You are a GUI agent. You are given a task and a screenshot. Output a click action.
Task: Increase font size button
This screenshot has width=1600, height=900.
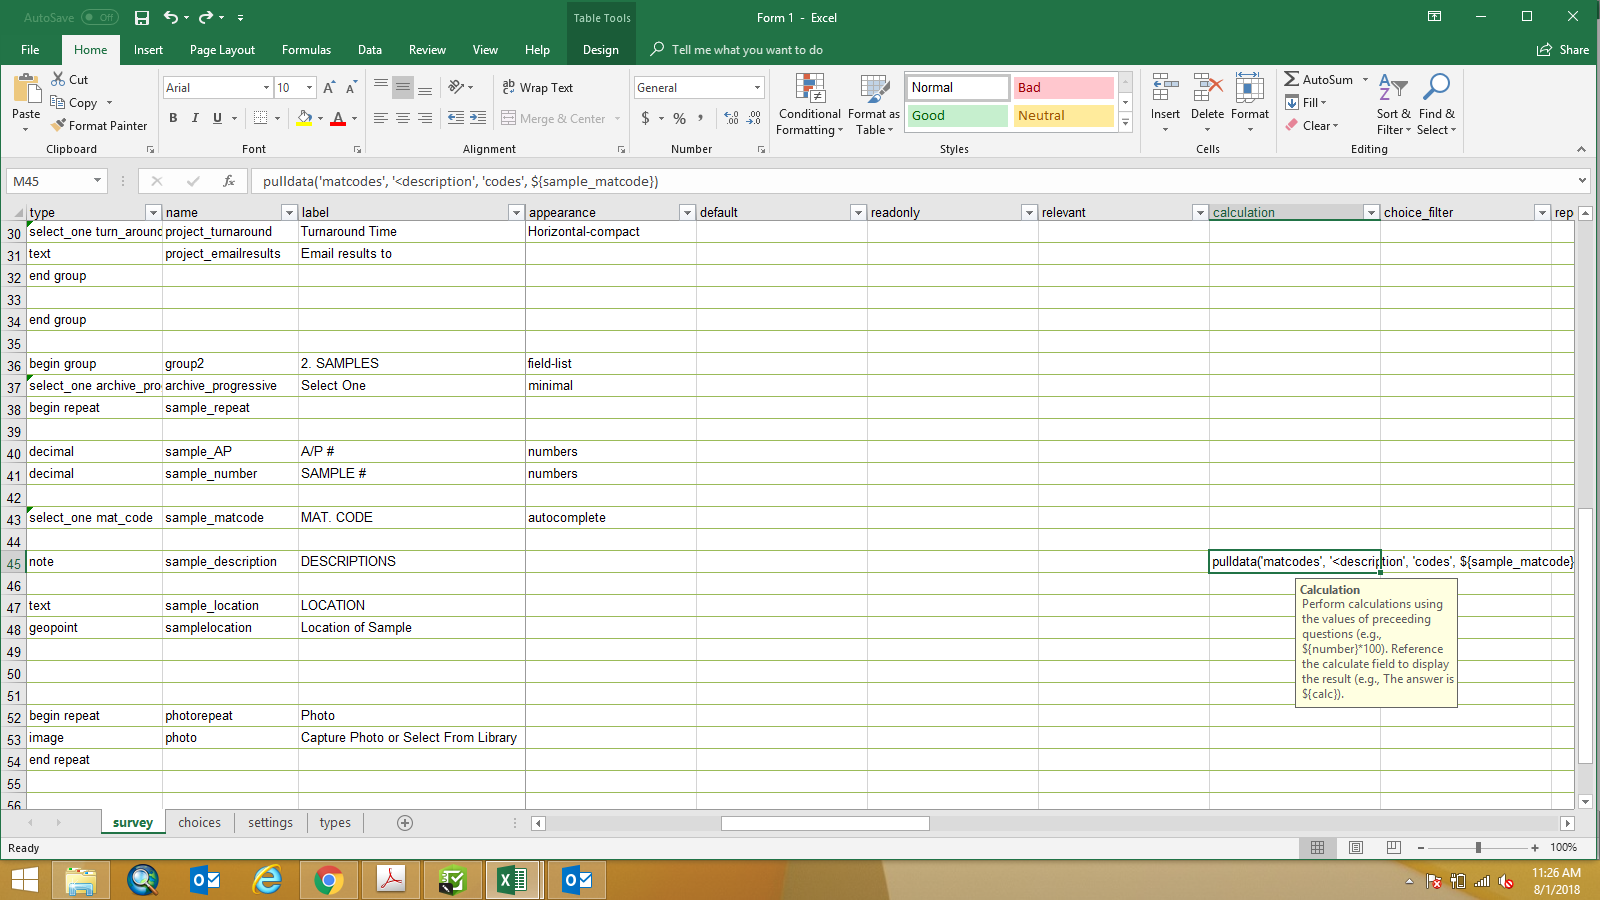tap(329, 88)
